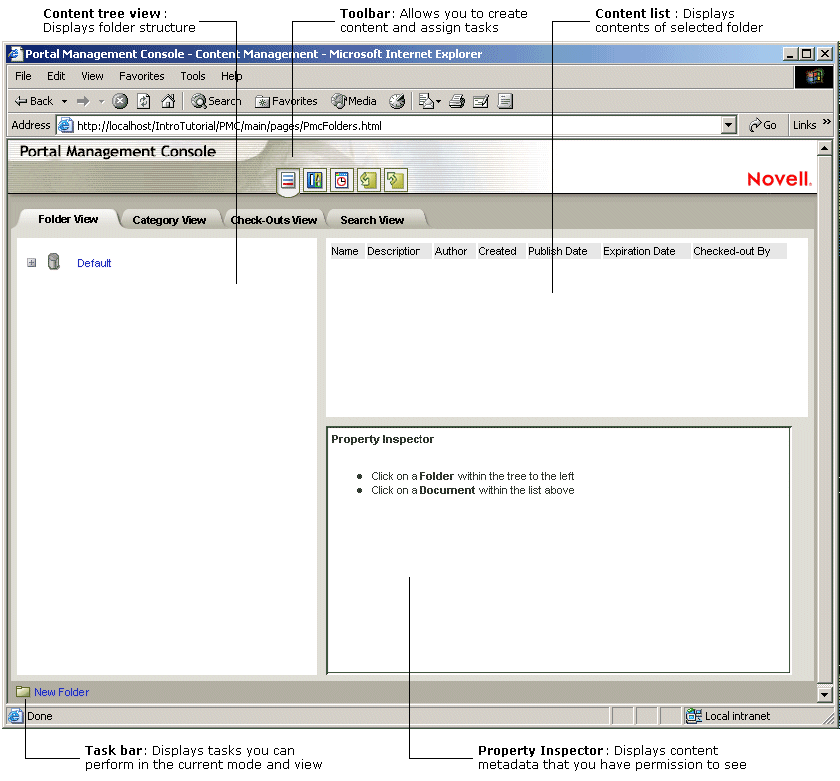Expand the Links toolbar chevron
The width and height of the screenshot is (840, 781).
827,122
